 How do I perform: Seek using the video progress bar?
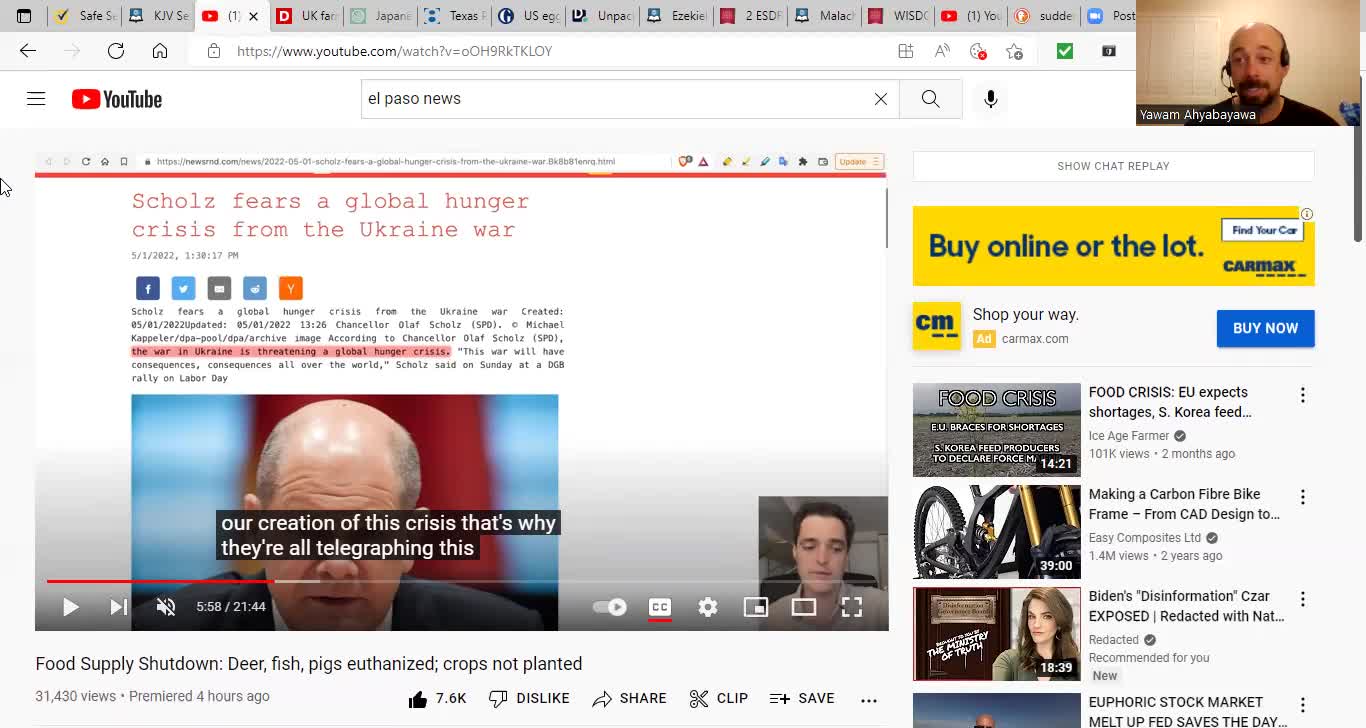click(461, 581)
